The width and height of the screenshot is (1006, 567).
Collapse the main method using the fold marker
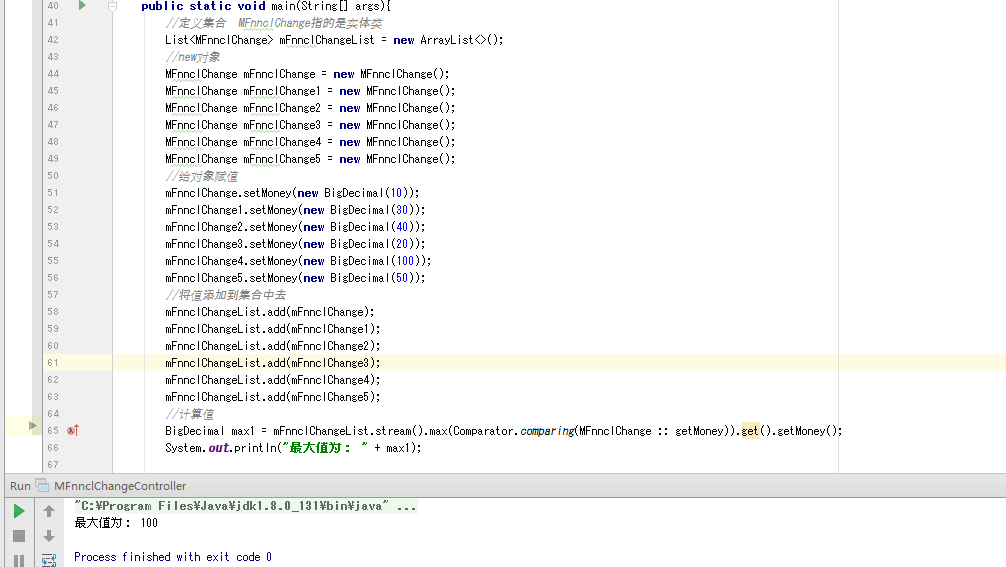coord(112,6)
